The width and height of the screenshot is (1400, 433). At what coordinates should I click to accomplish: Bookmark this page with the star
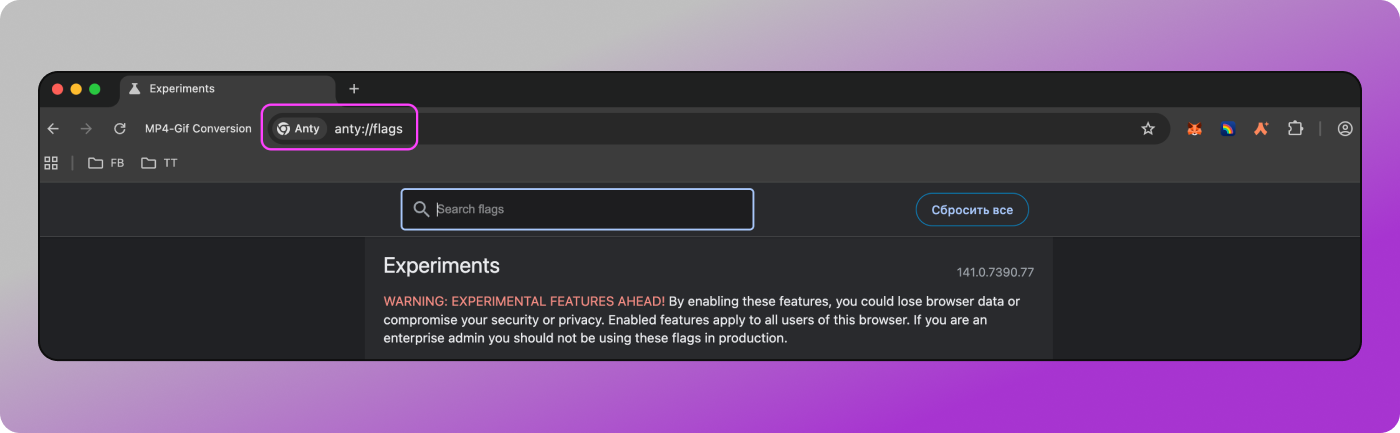[x=1148, y=129]
